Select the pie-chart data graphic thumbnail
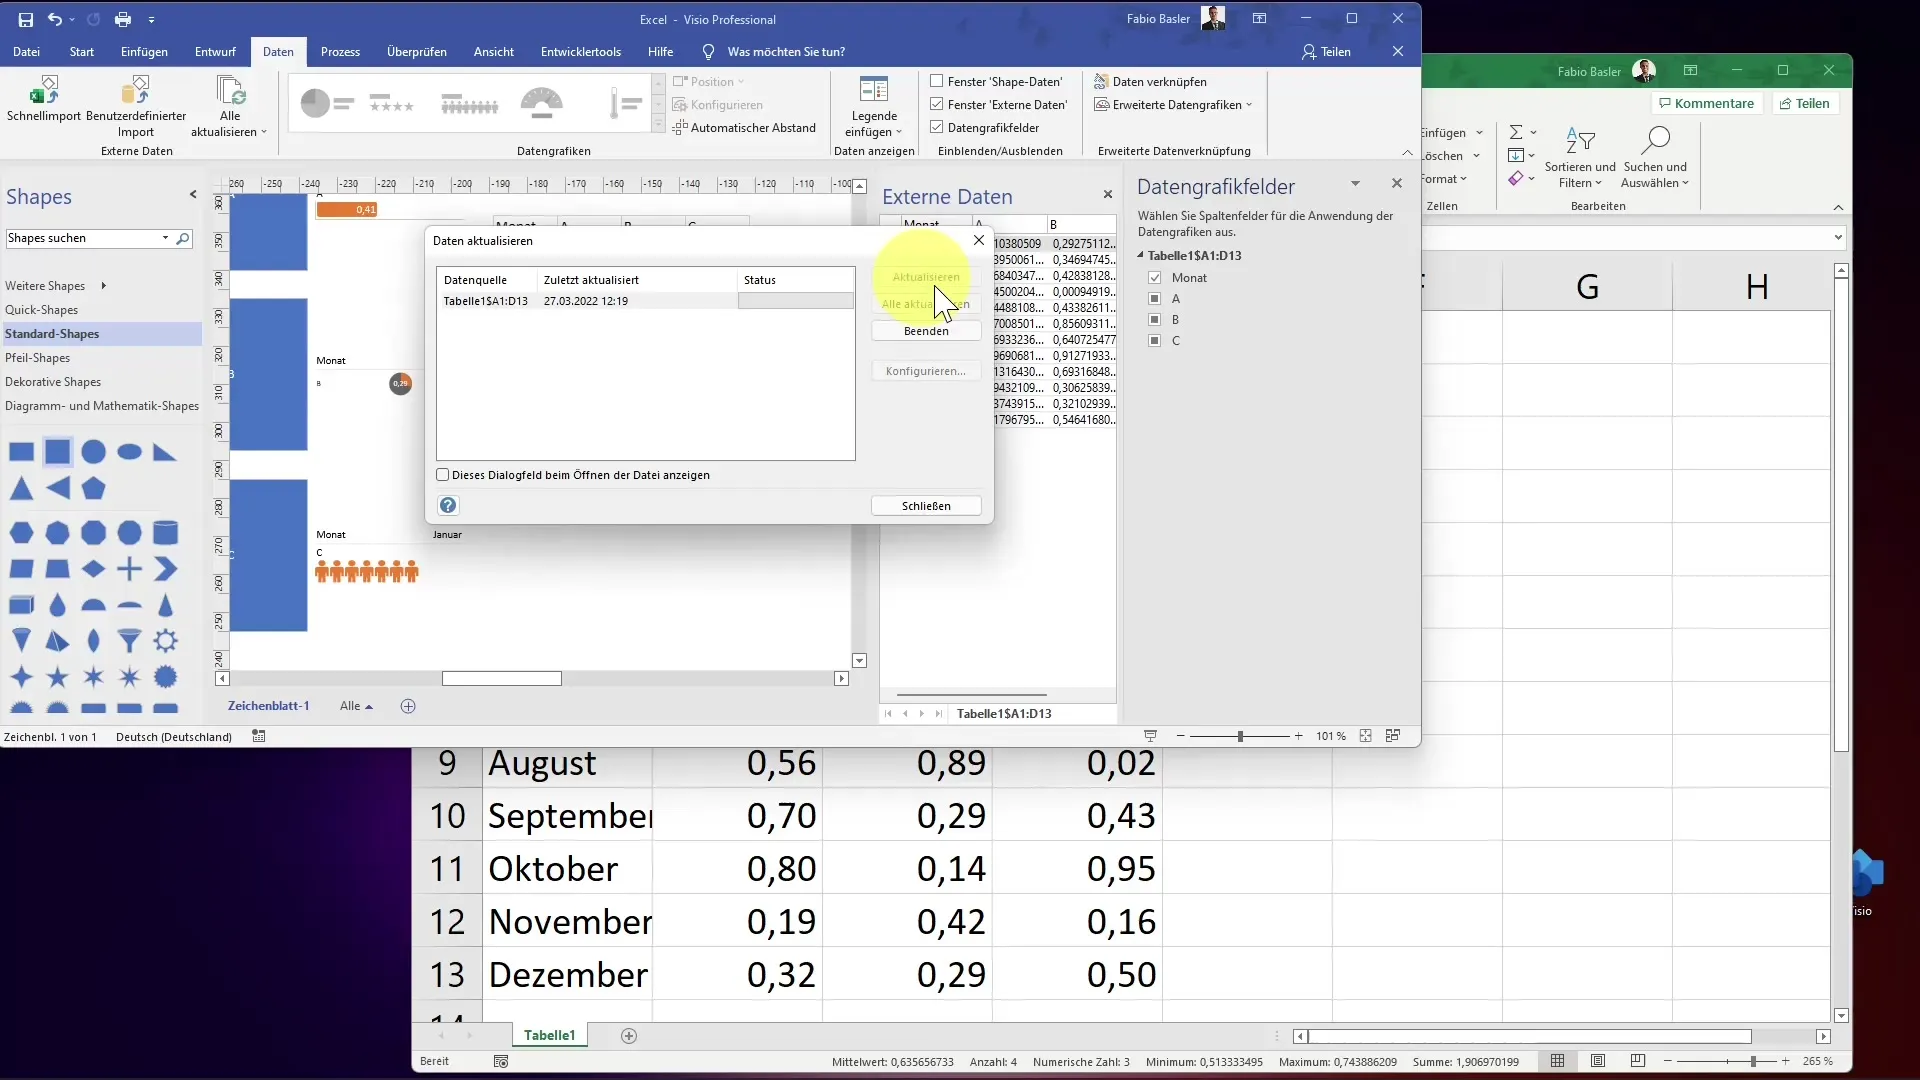Screen dimensions: 1920x1080 [x=327, y=103]
